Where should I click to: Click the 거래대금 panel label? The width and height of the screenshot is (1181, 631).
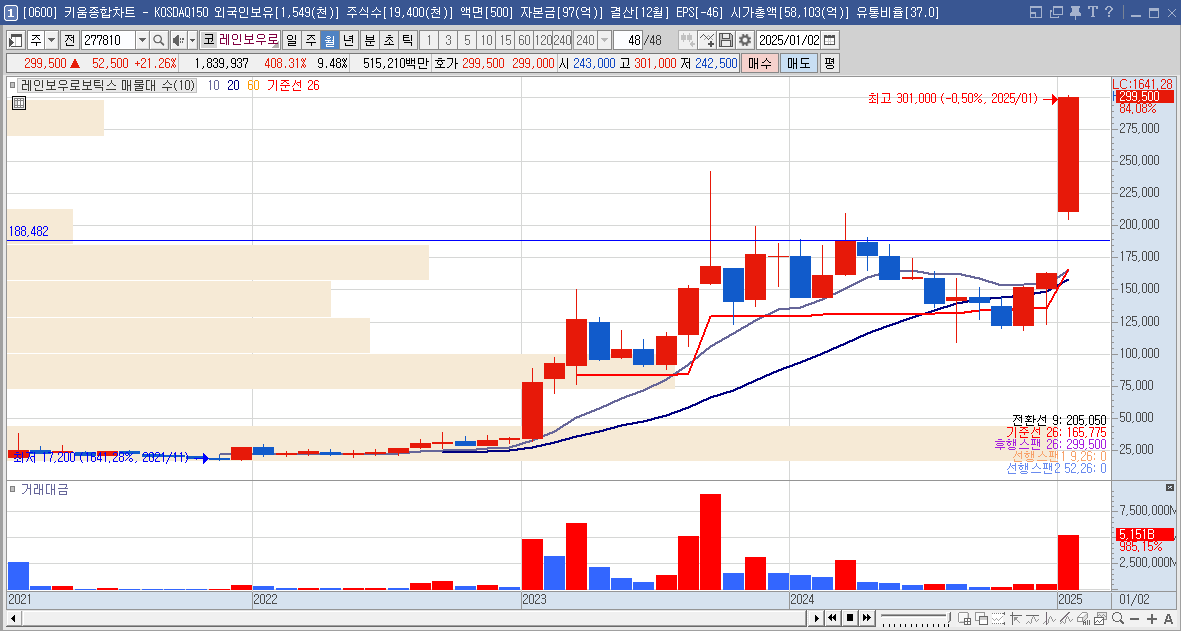[44, 489]
